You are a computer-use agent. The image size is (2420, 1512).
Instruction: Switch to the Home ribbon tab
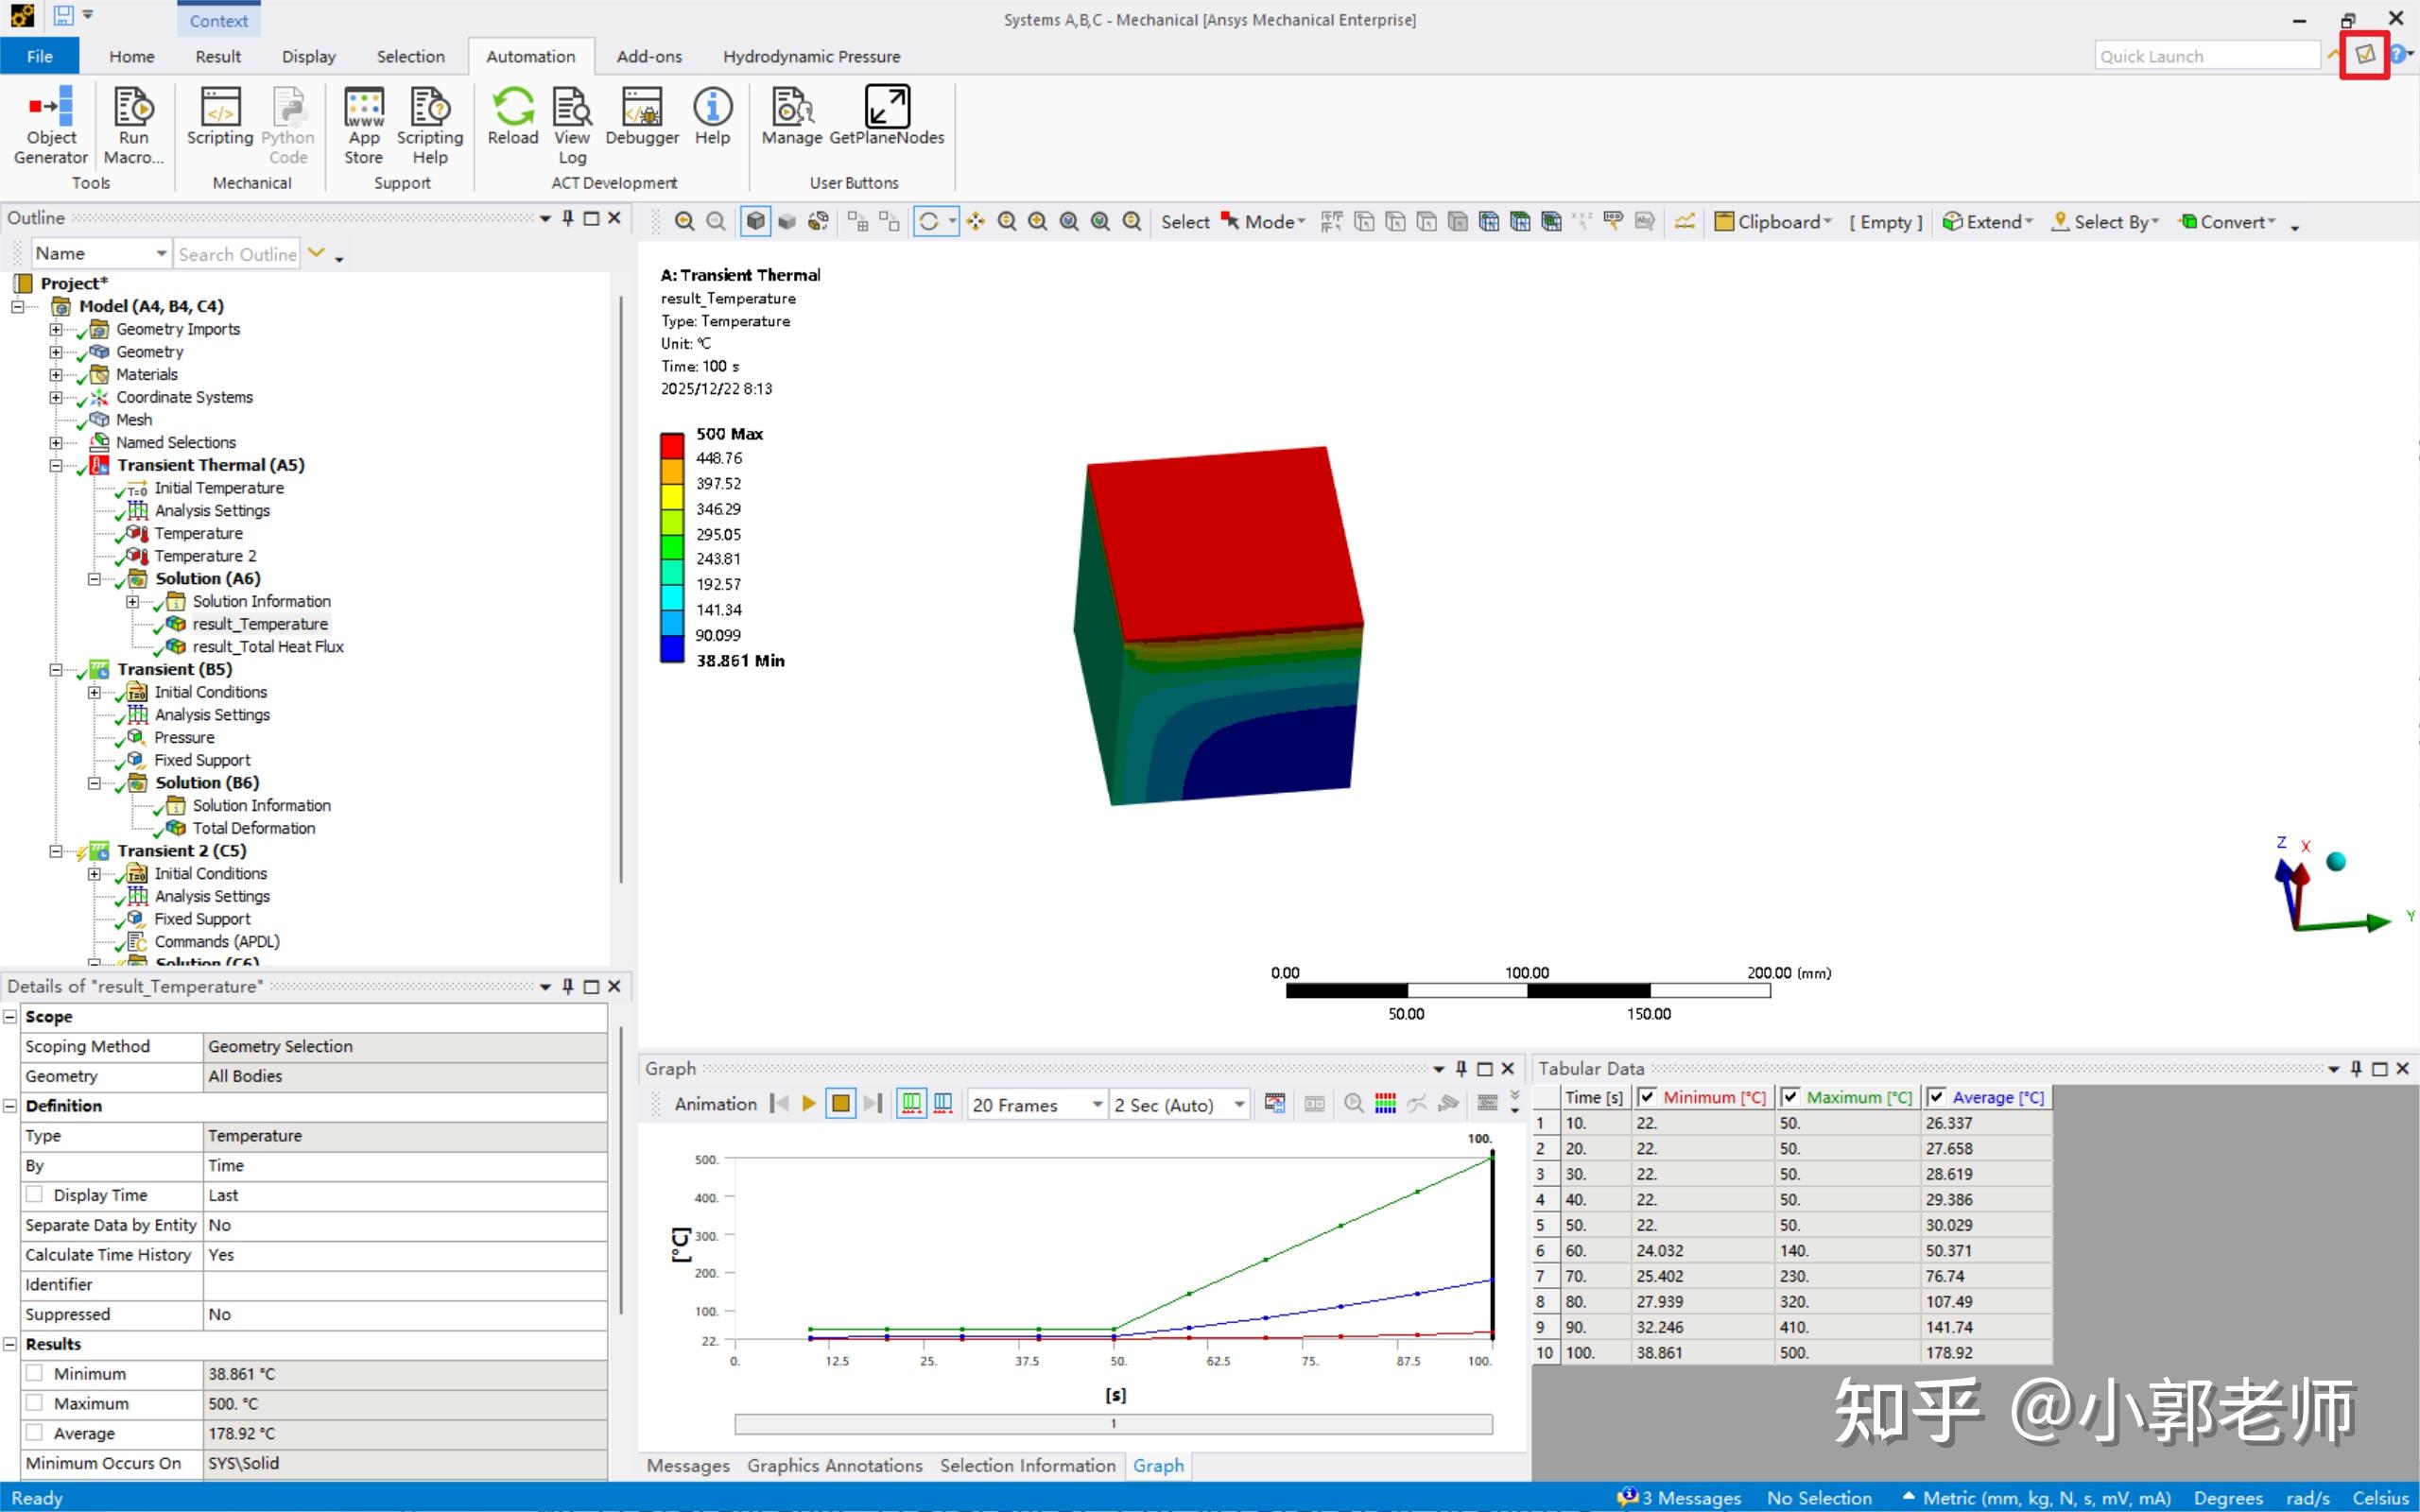coord(132,56)
